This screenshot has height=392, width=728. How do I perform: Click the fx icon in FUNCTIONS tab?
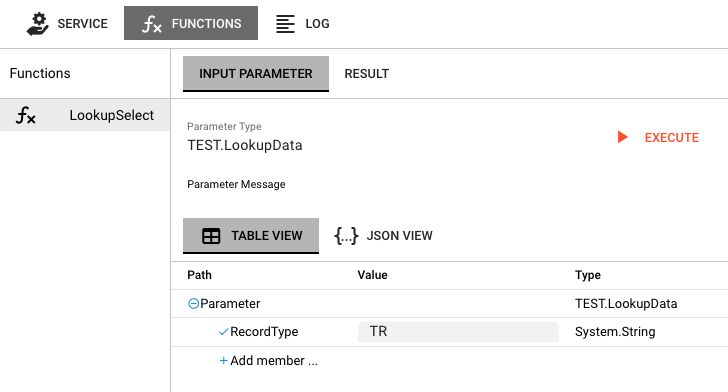tap(152, 24)
